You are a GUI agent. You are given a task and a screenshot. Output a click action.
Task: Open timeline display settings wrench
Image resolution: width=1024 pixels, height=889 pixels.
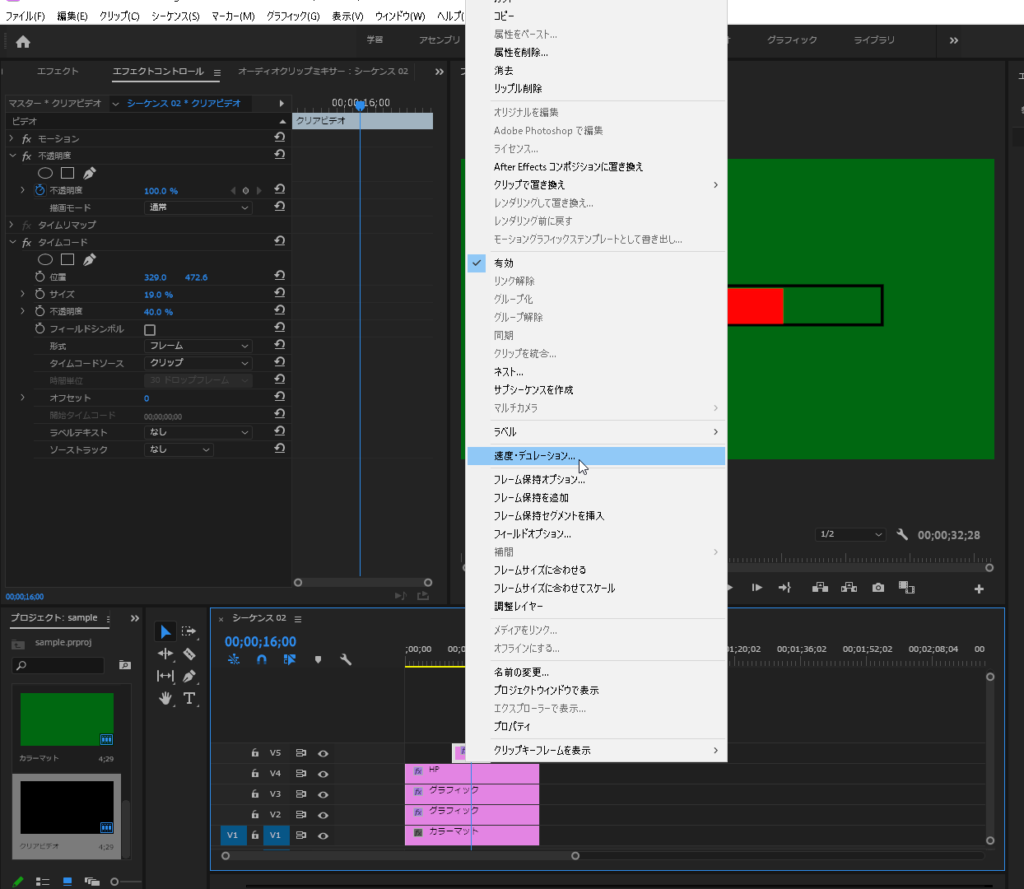point(346,660)
